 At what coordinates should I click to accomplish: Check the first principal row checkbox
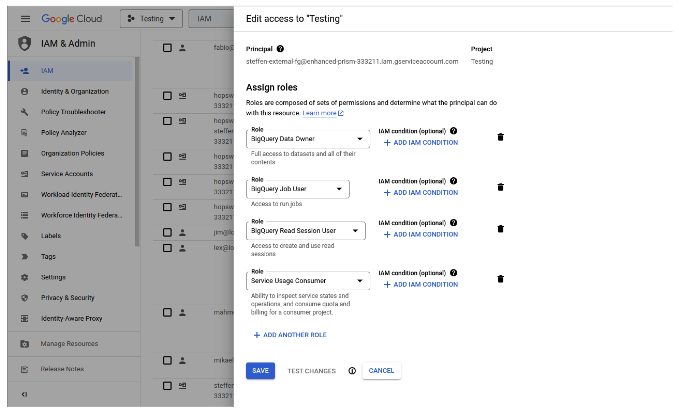(168, 48)
